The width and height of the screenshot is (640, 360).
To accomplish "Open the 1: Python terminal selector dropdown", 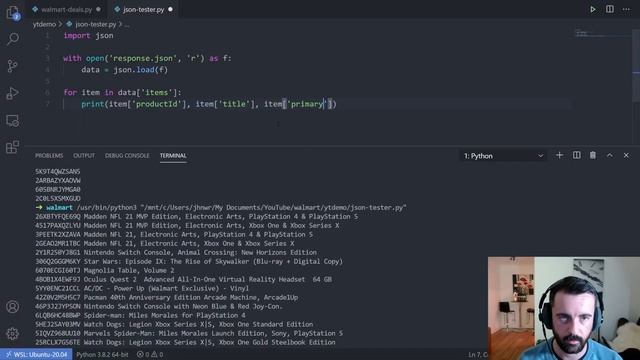I will pyautogui.click(x=503, y=156).
